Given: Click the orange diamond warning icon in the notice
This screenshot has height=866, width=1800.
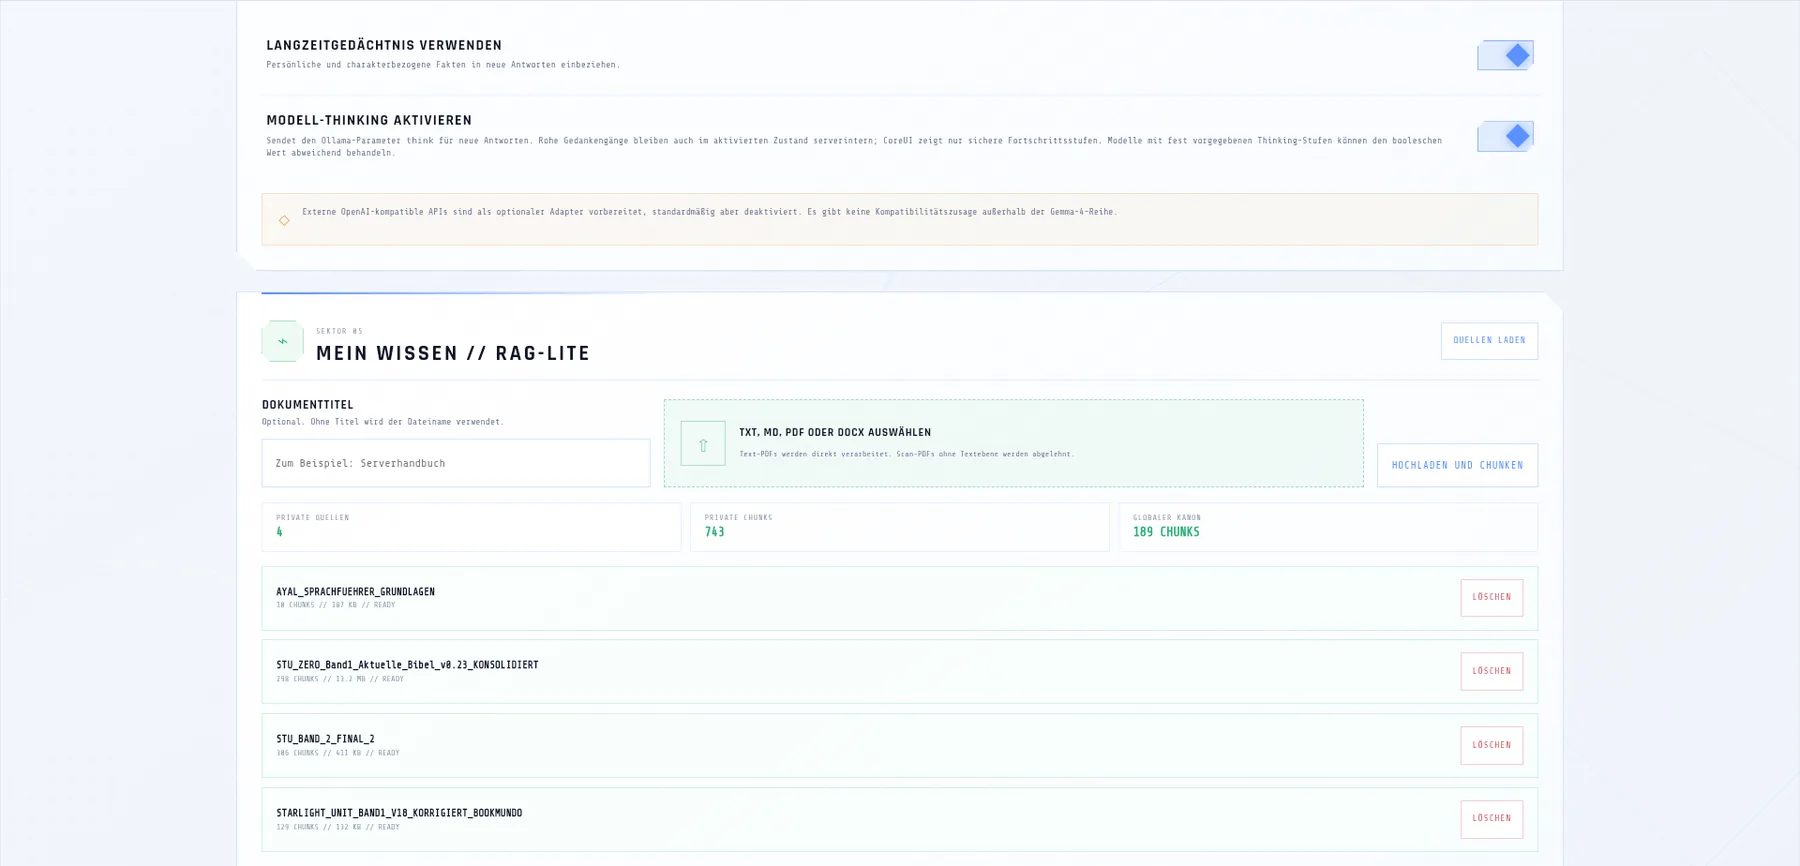Looking at the screenshot, I should pos(284,220).
